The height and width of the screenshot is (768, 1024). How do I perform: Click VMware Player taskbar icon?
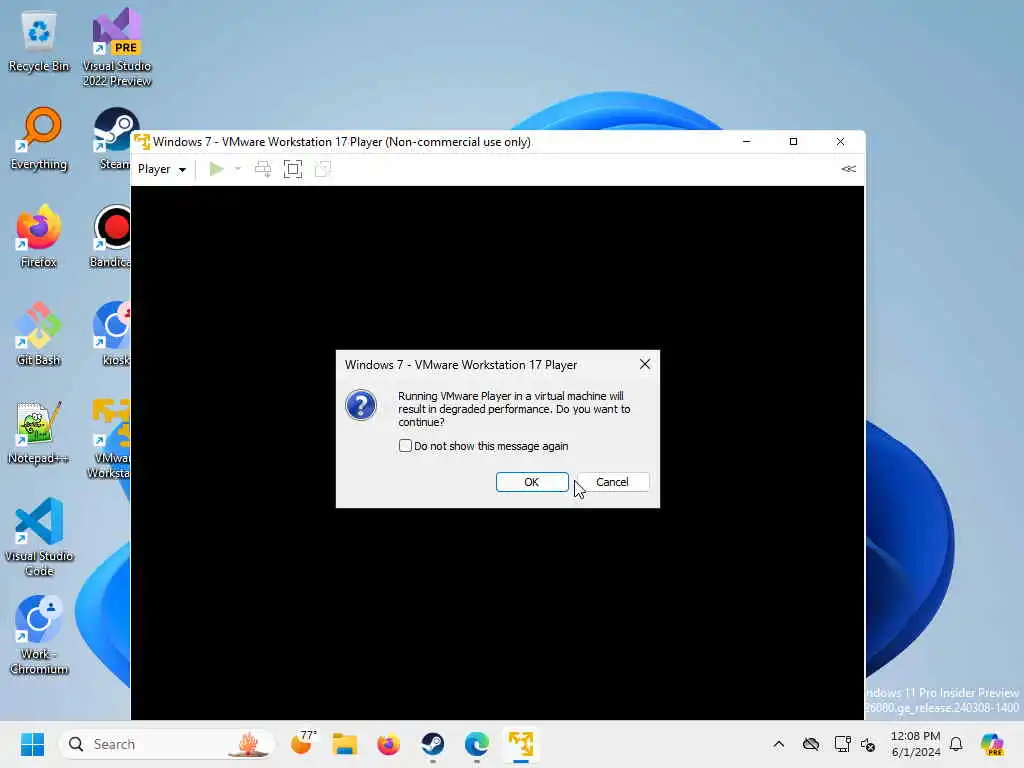(x=520, y=744)
